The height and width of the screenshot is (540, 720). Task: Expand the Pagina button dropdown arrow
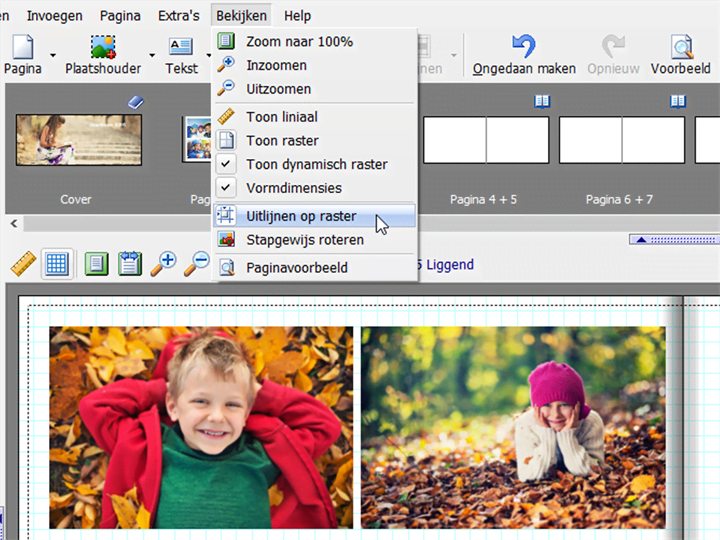(x=53, y=56)
